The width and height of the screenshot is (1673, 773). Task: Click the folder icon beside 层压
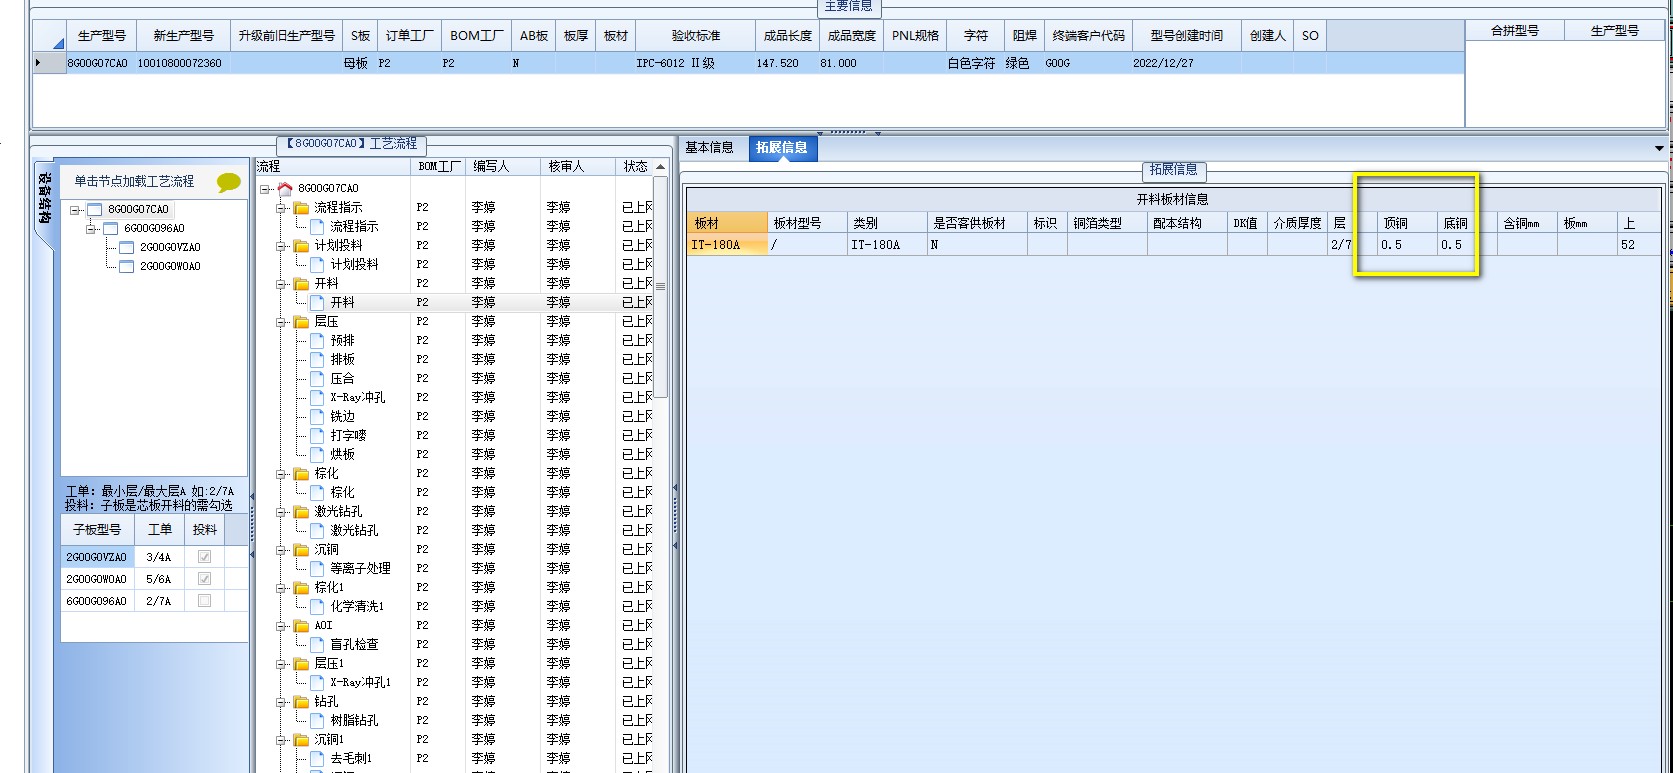coord(302,321)
